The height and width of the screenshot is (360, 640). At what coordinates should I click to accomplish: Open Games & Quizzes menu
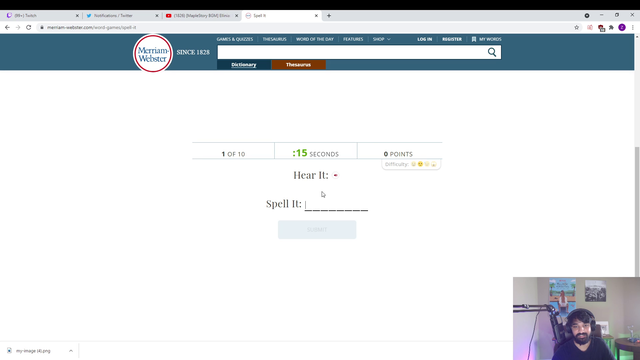(x=235, y=39)
